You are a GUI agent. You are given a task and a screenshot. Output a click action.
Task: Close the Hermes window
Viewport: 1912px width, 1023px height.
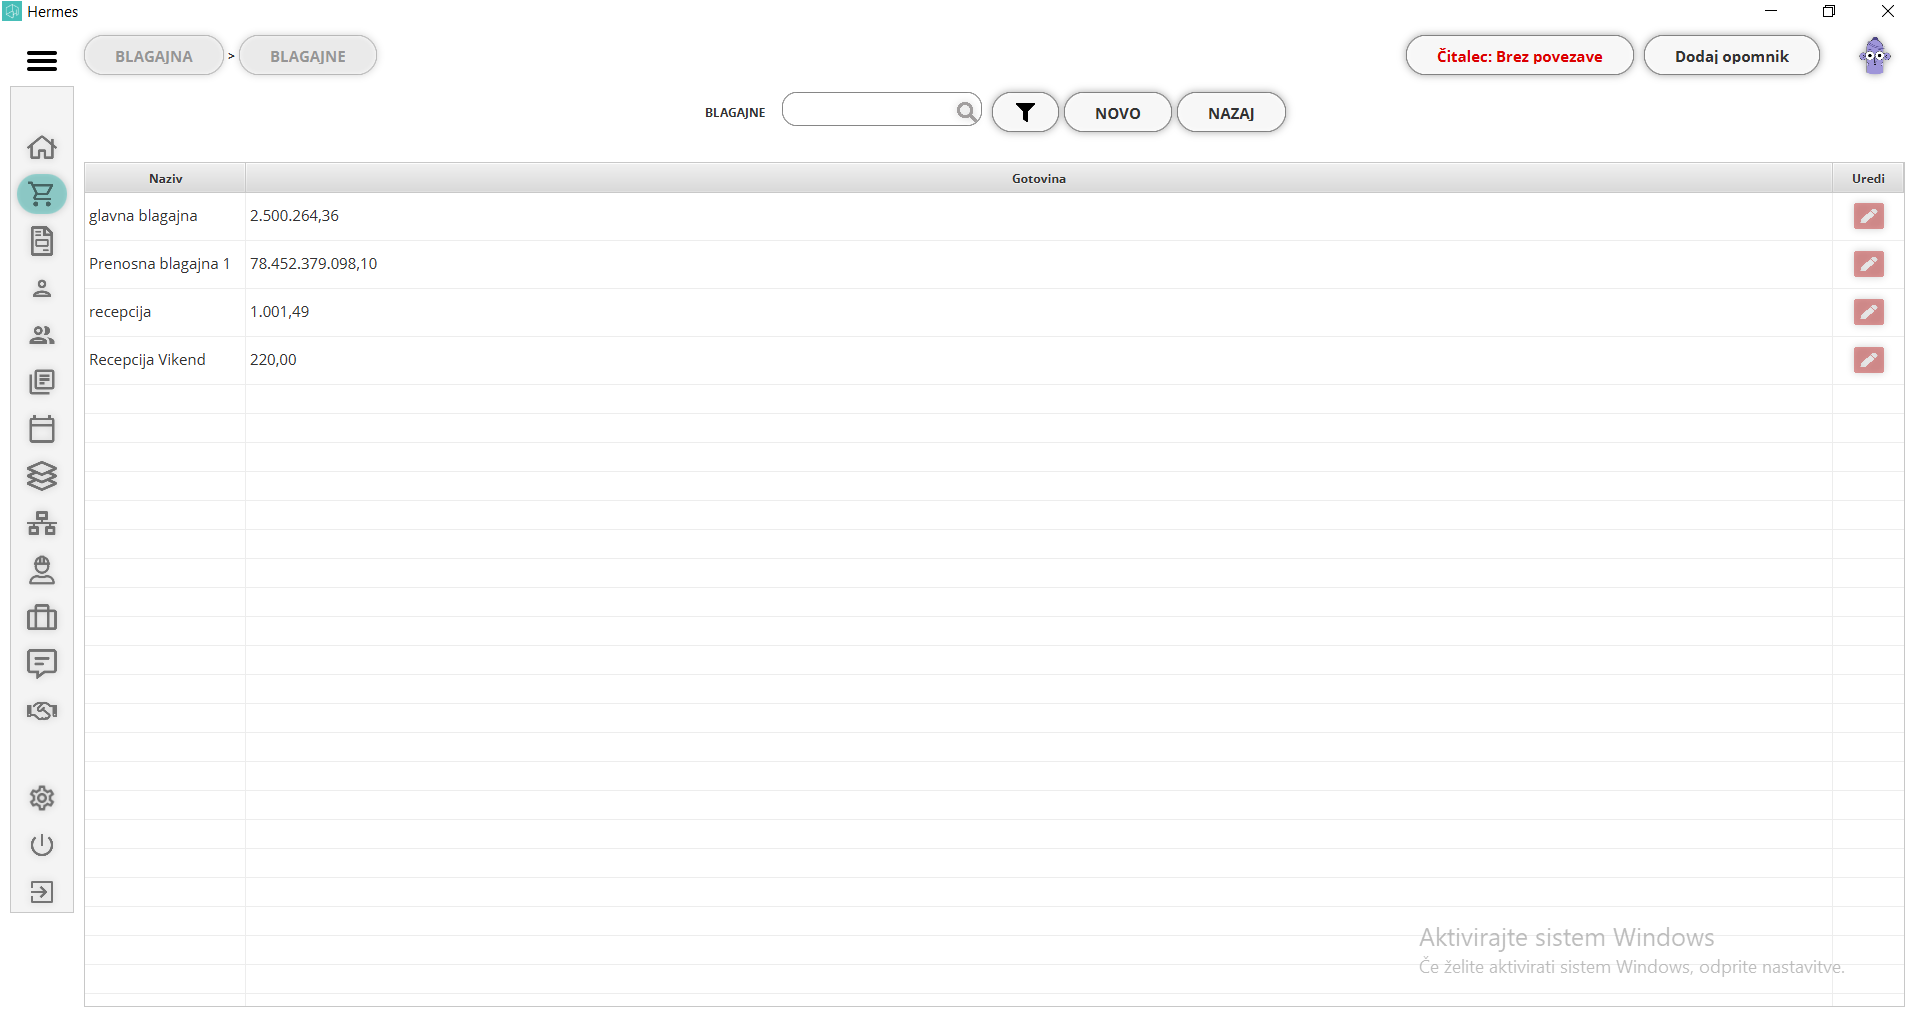(1887, 11)
